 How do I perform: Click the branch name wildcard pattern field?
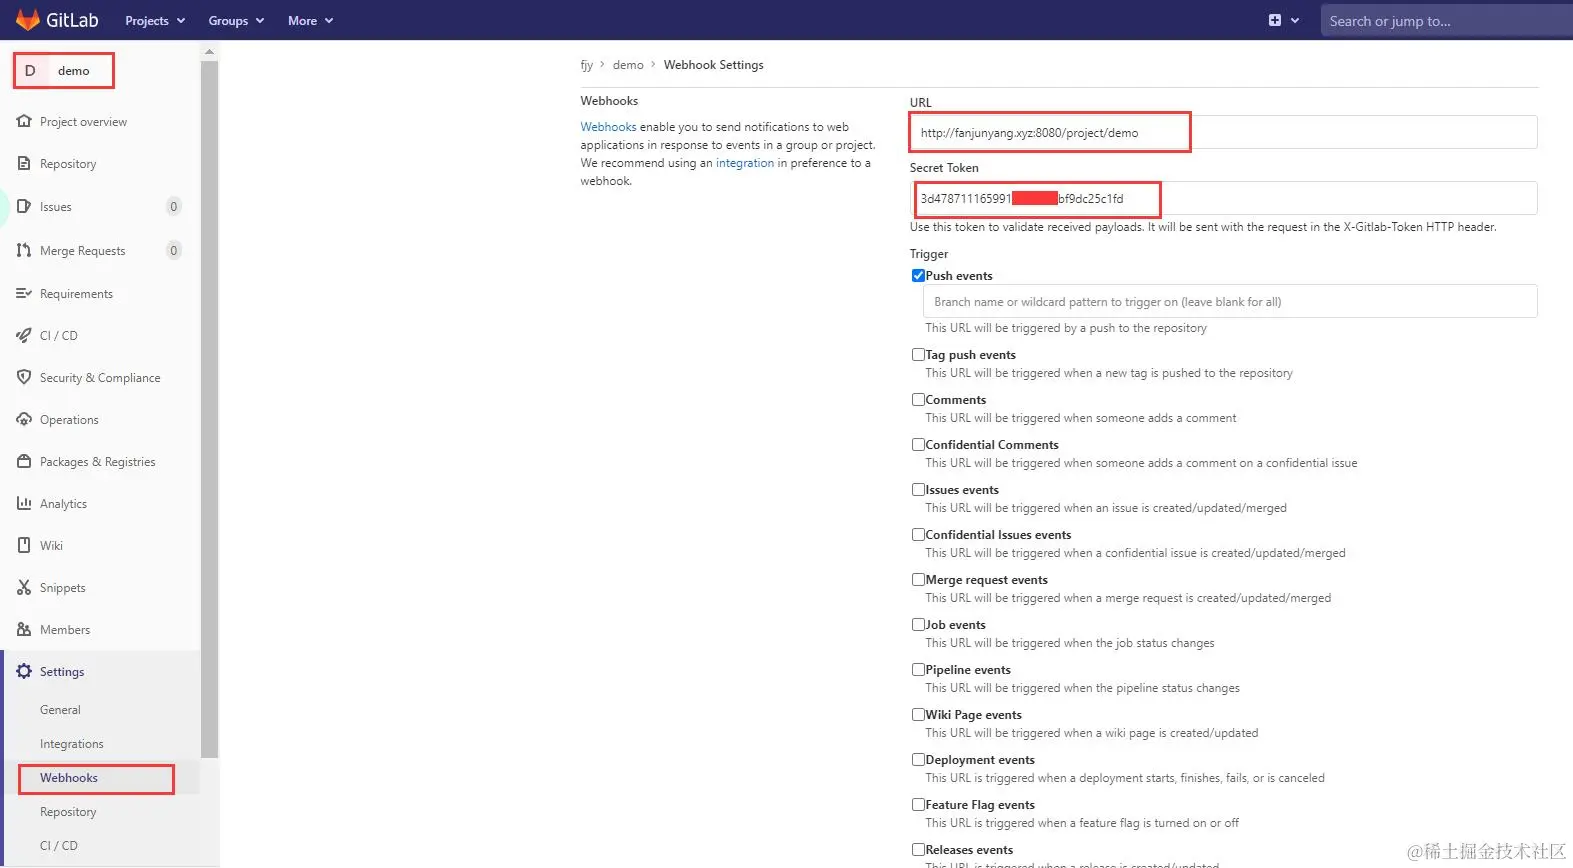pyautogui.click(x=1230, y=301)
